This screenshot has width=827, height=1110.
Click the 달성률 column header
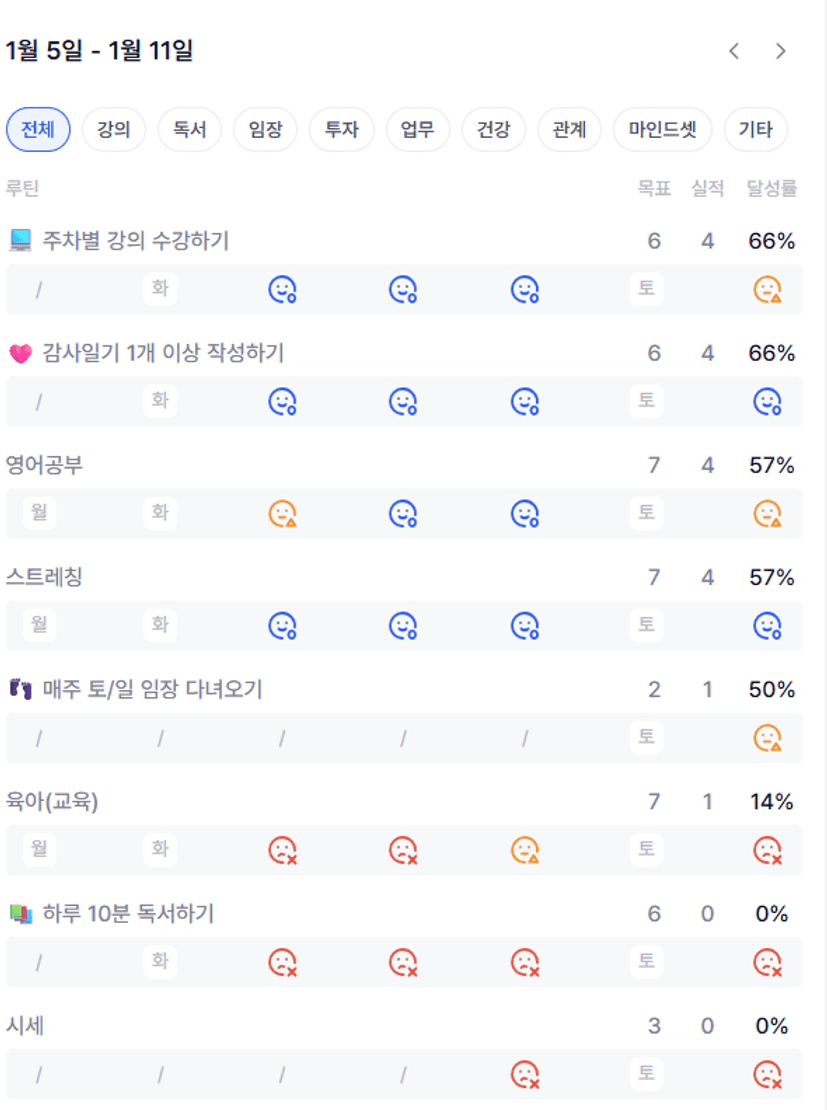[771, 188]
